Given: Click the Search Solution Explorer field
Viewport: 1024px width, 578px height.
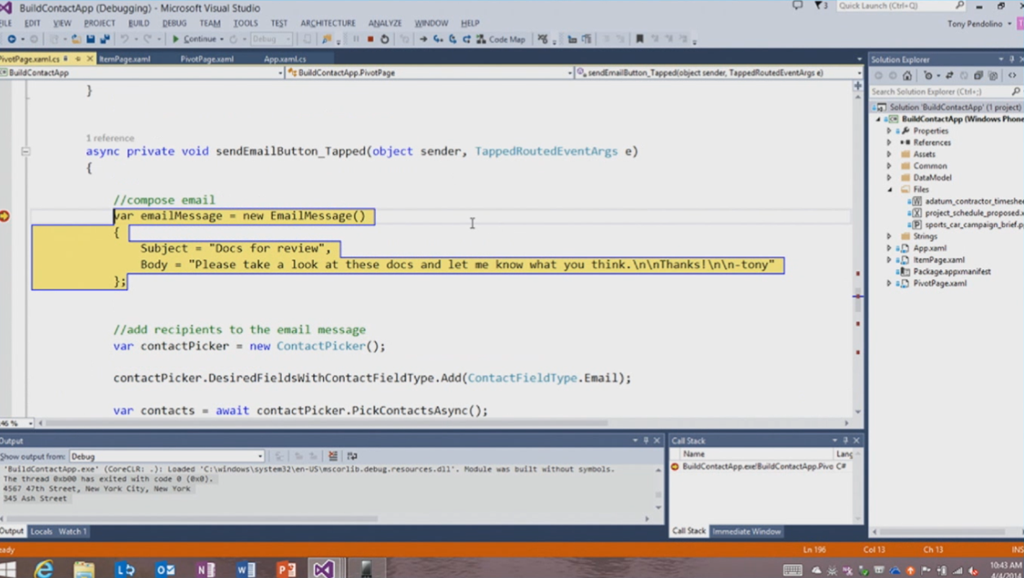Looking at the screenshot, I should (945, 91).
